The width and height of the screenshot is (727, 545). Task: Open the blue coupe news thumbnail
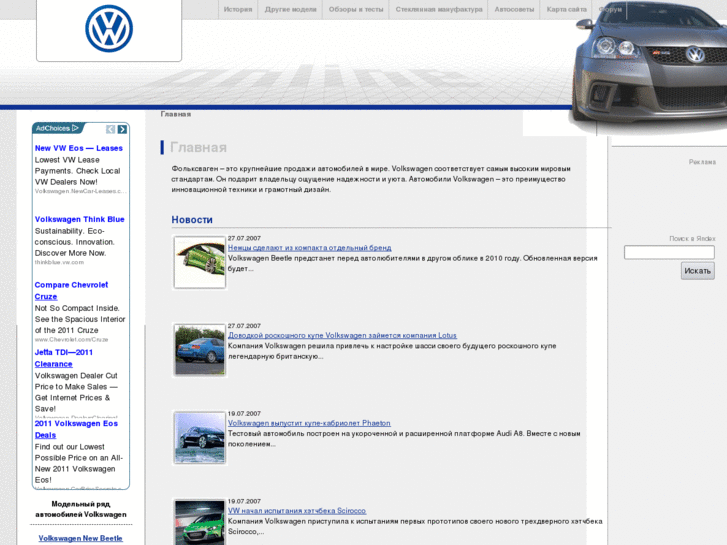pos(199,350)
